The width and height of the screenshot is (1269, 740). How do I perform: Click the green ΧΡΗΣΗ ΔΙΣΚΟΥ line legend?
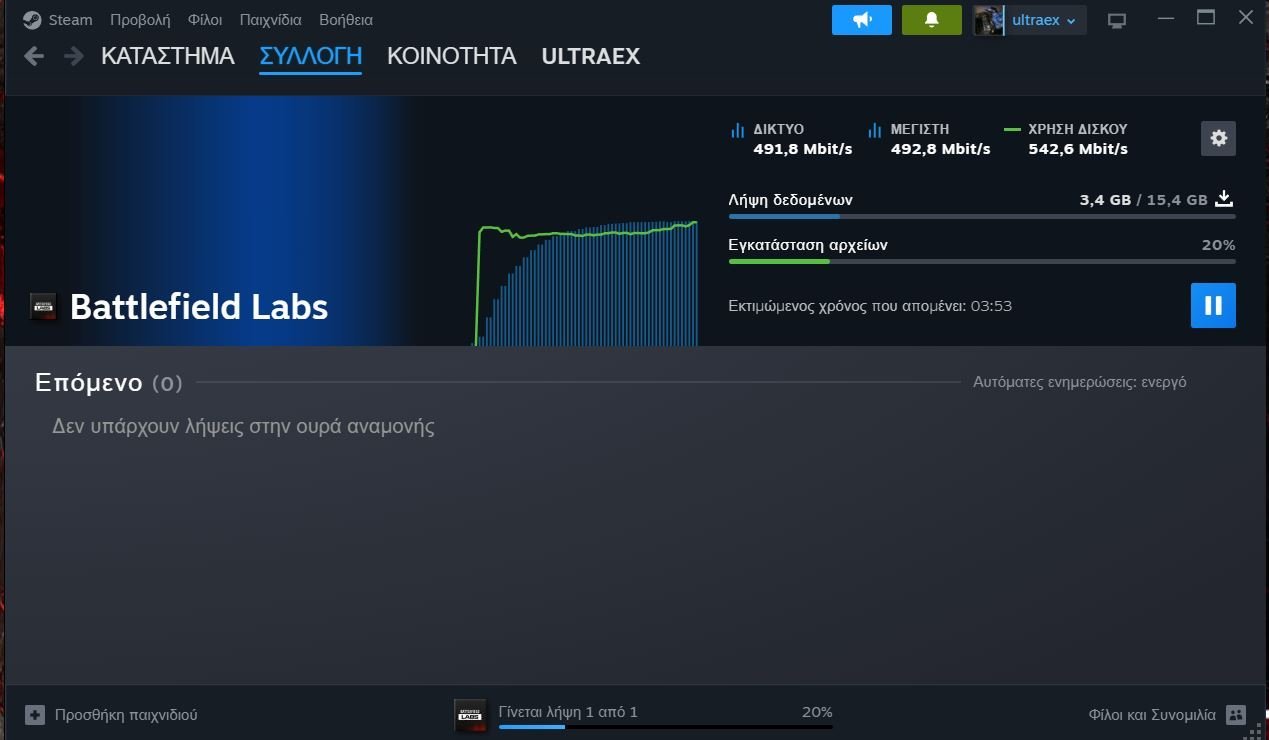click(1012, 130)
